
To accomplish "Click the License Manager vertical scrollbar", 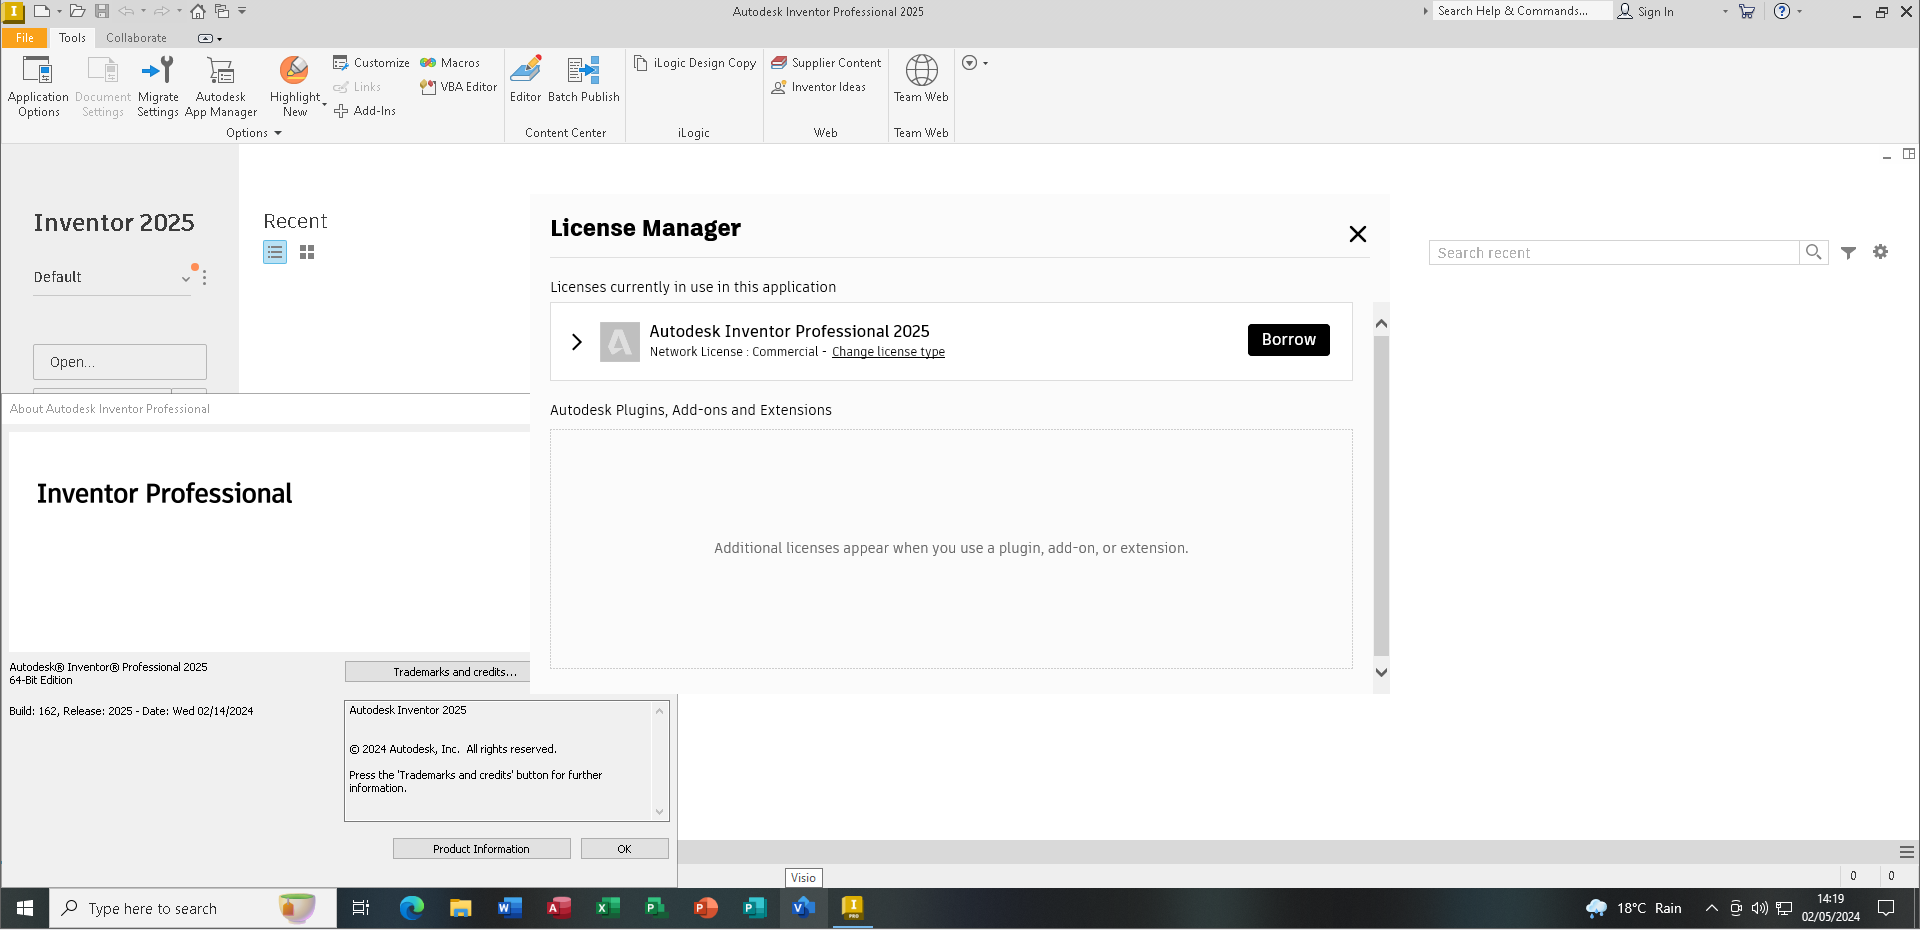I will click(x=1381, y=495).
